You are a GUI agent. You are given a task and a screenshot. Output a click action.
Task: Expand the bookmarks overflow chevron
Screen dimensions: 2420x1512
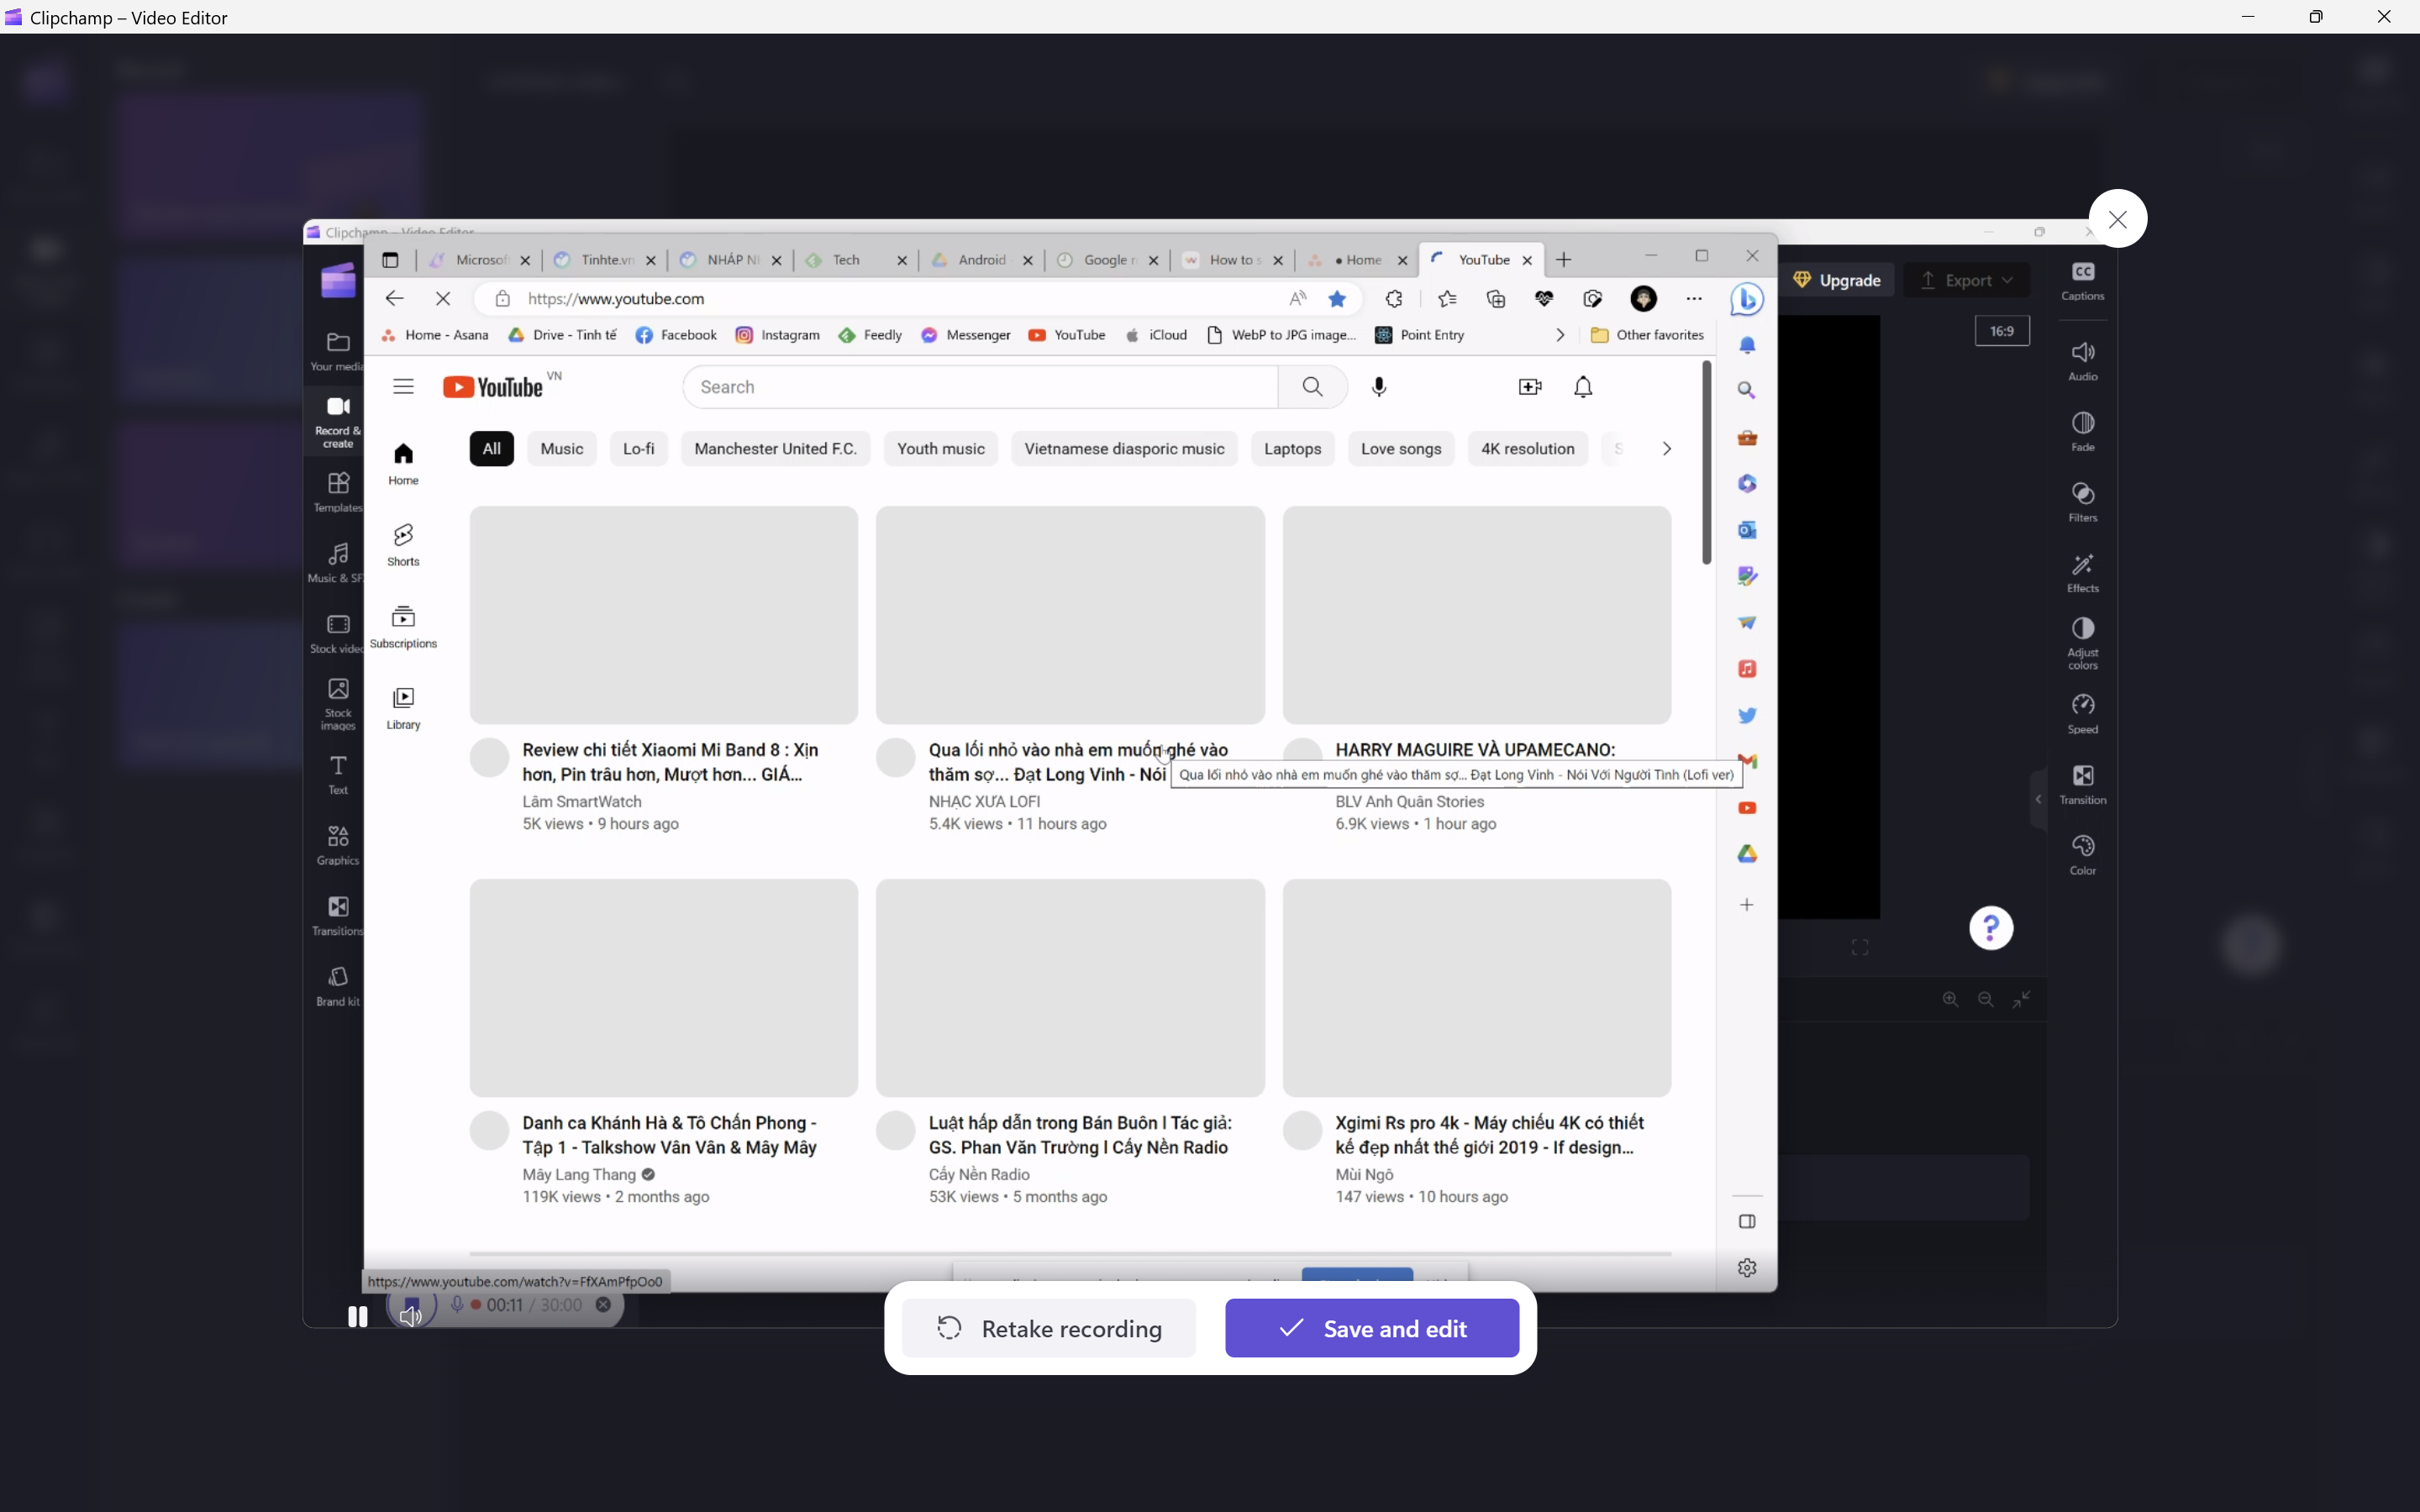pos(1560,335)
